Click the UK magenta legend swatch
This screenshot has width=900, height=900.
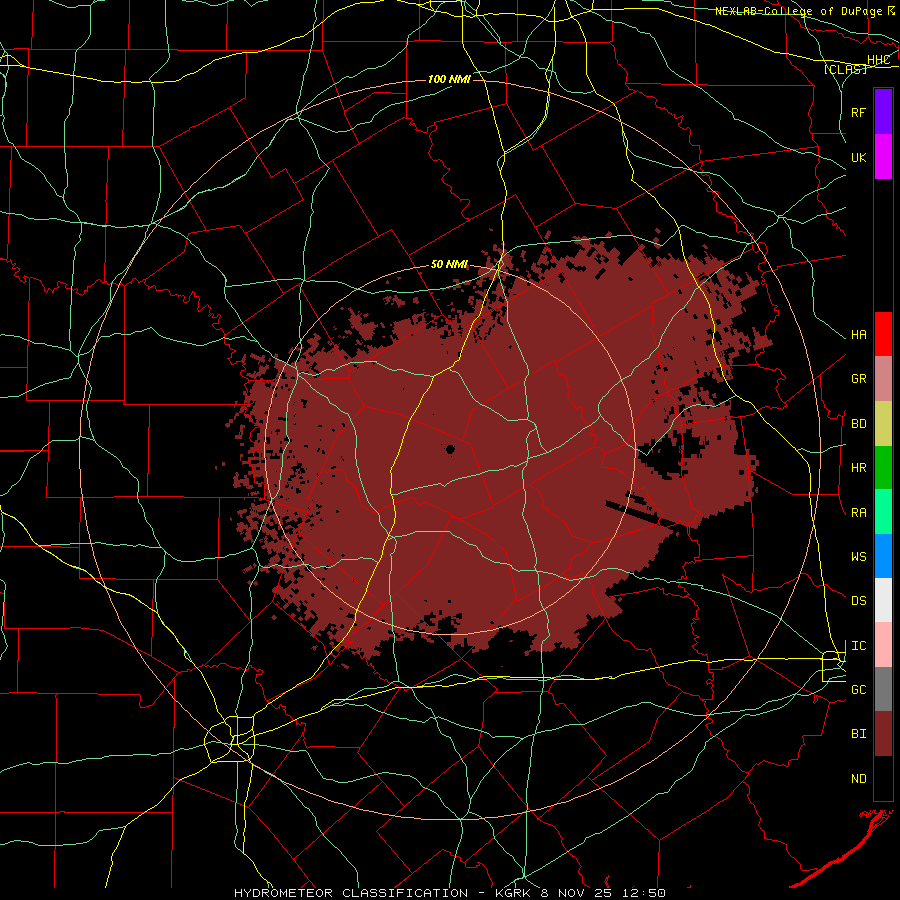click(x=883, y=157)
